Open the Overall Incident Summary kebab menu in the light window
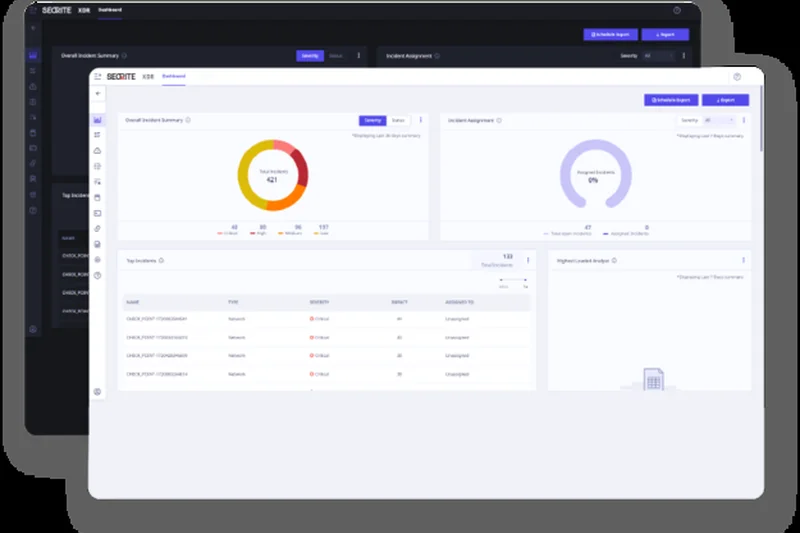Screen dimensions: 800x533 point(421,120)
